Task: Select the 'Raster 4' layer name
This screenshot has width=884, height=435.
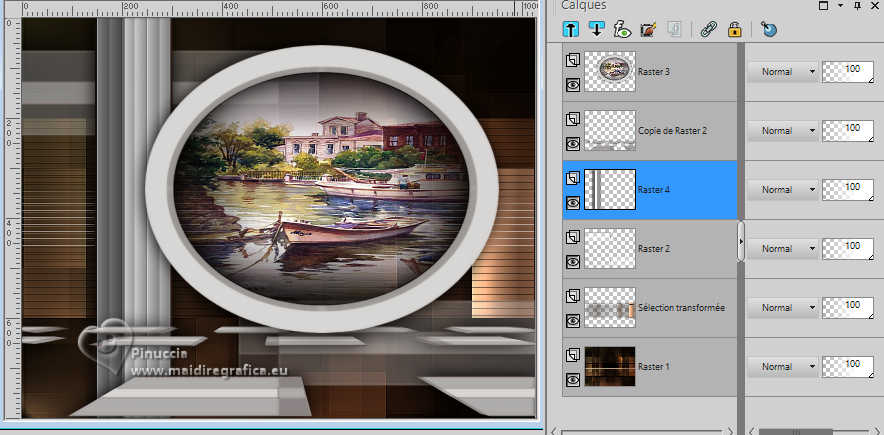Action: click(x=653, y=190)
